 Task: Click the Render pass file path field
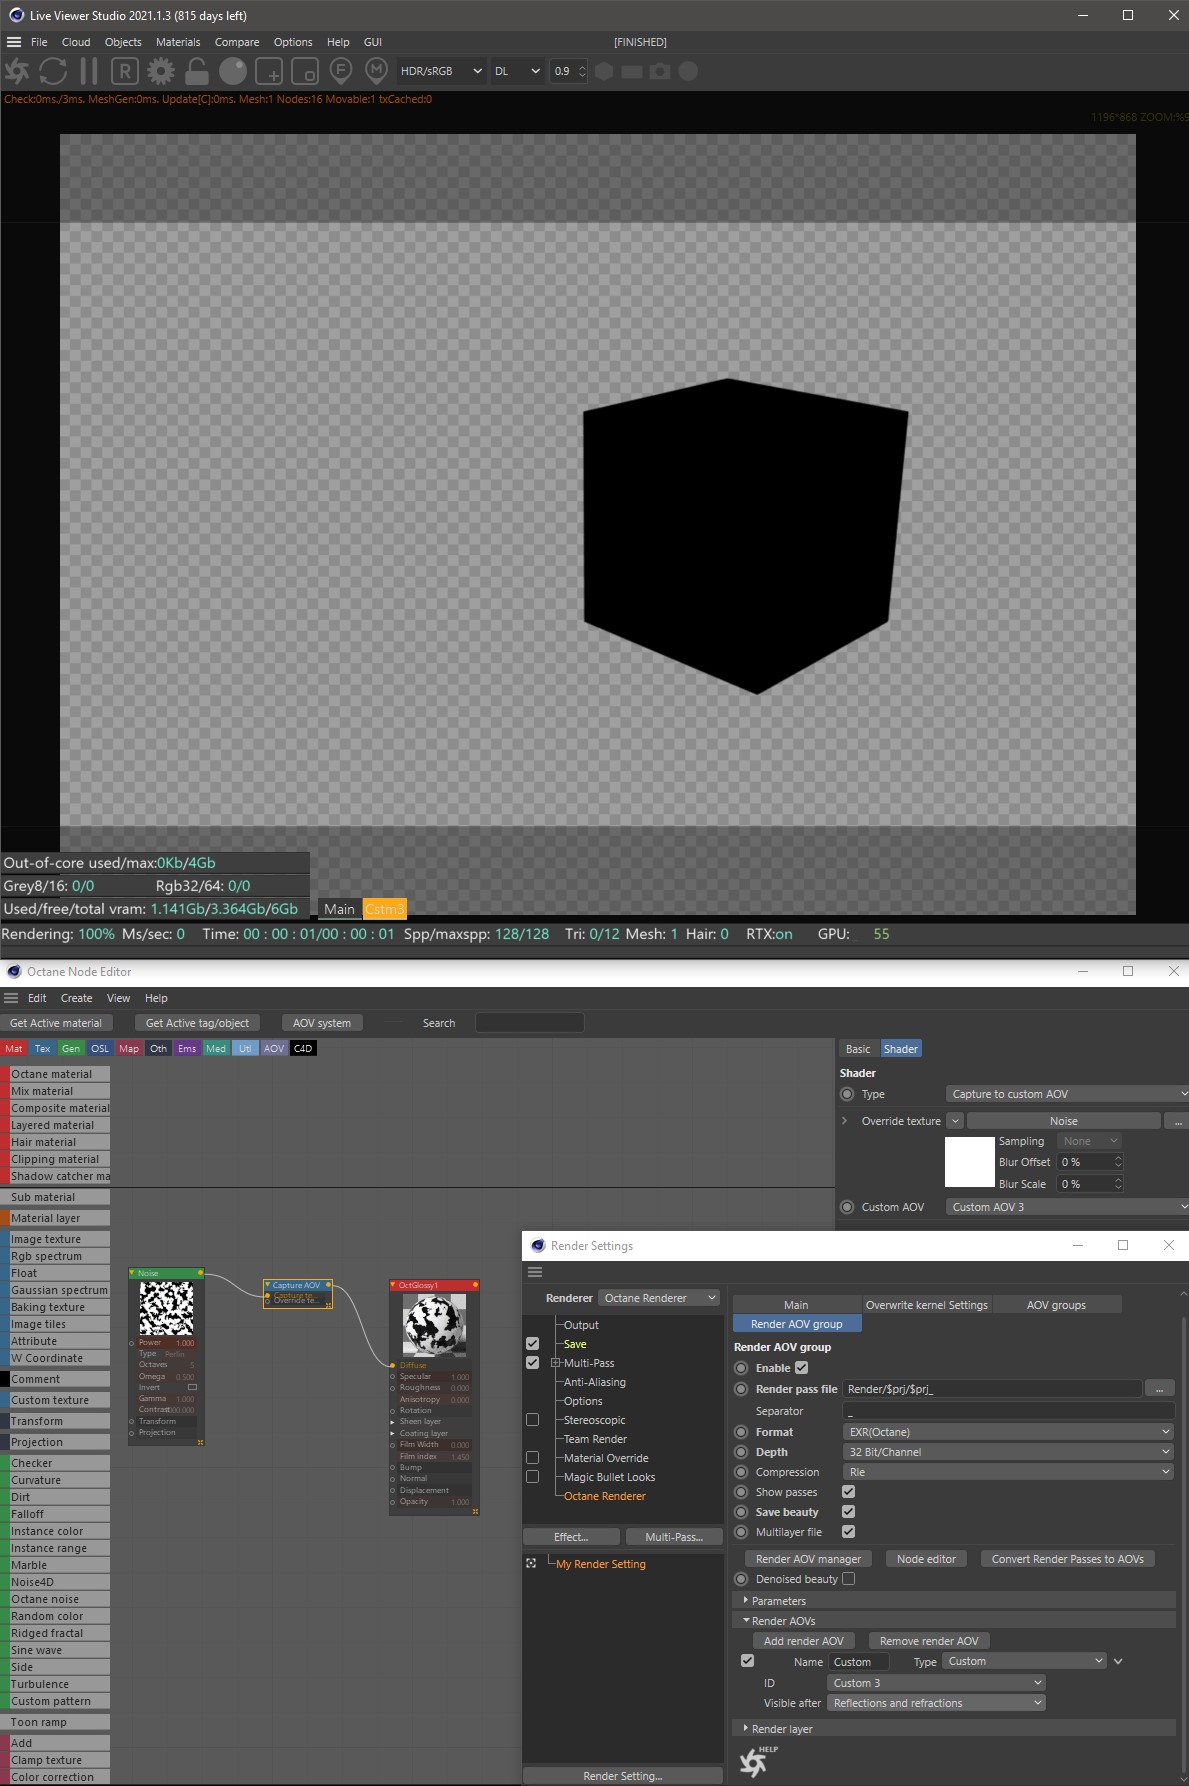click(x=991, y=1388)
